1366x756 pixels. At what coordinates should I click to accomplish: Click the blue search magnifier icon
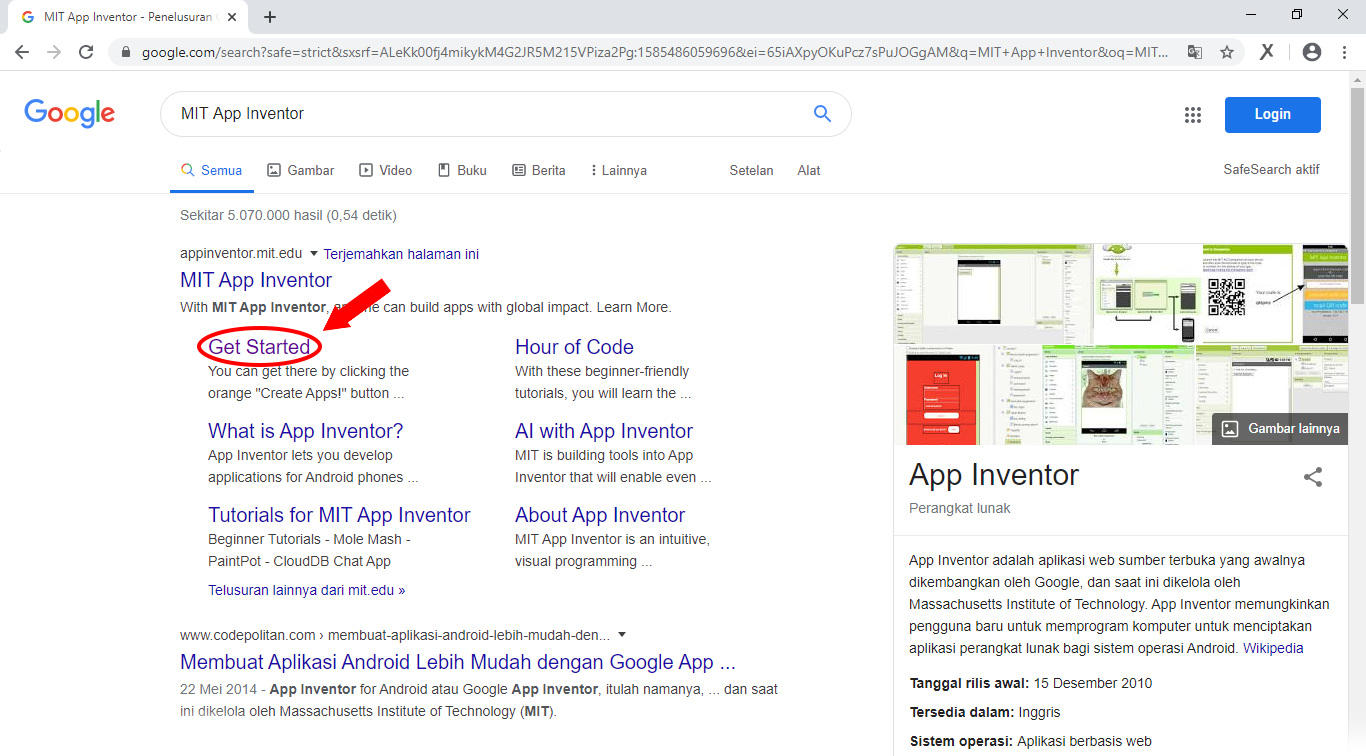tap(822, 114)
